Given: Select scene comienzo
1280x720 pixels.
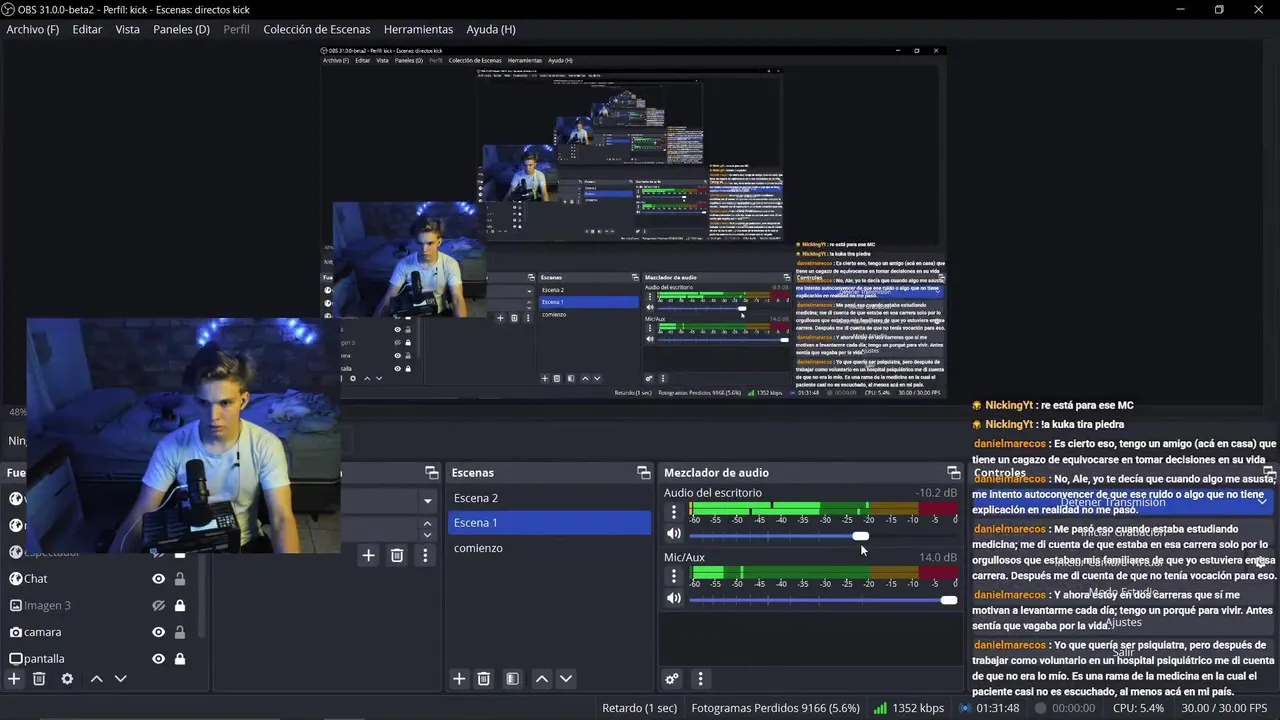Looking at the screenshot, I should click(x=548, y=548).
